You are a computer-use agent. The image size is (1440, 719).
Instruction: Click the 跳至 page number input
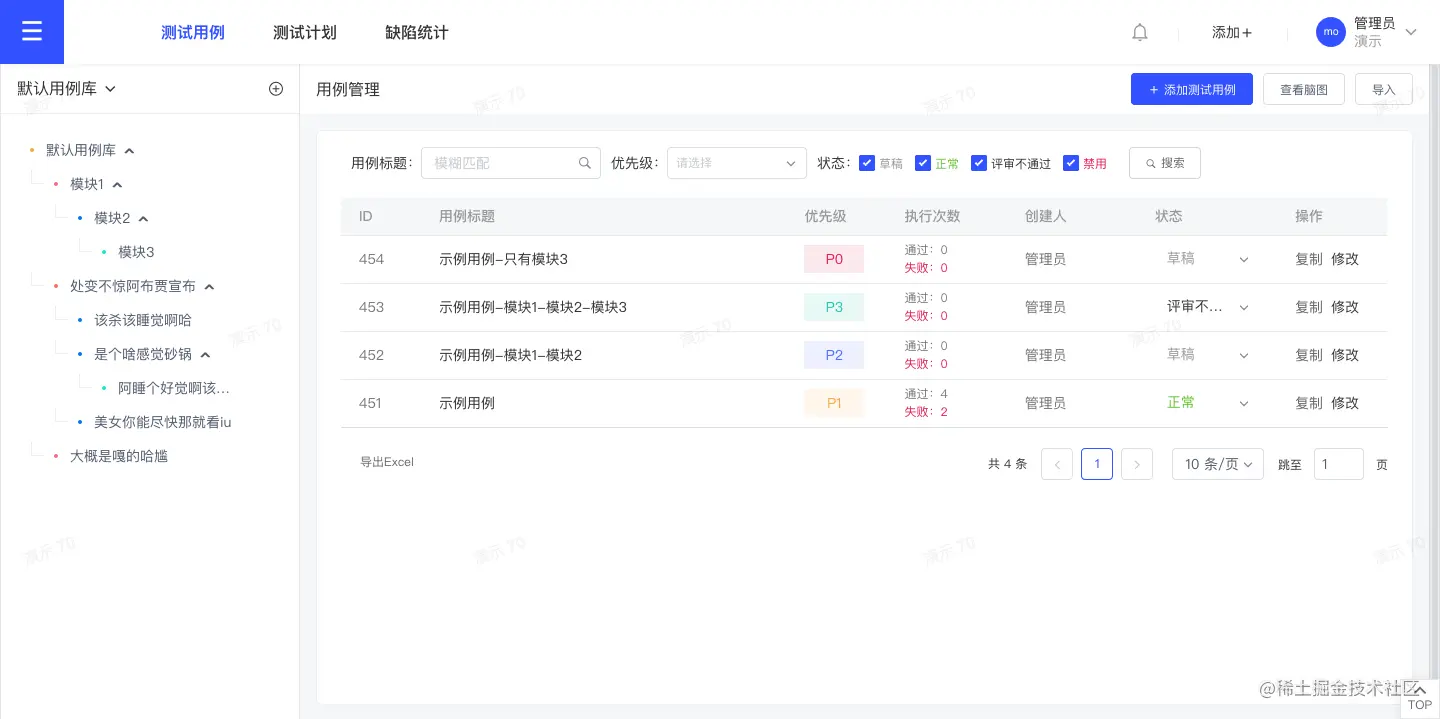[x=1338, y=464]
